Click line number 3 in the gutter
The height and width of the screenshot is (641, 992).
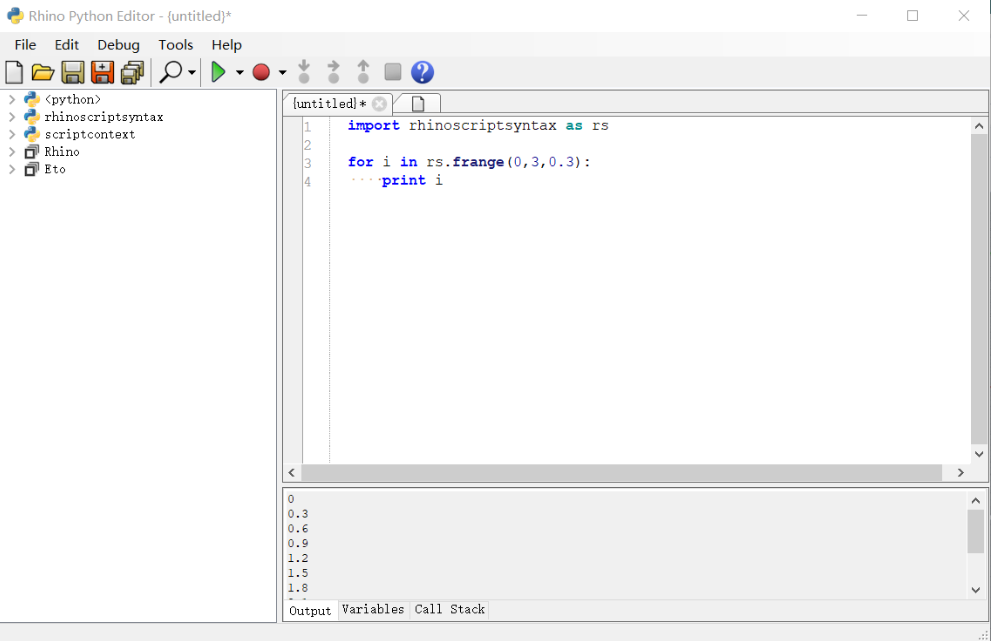click(x=307, y=163)
